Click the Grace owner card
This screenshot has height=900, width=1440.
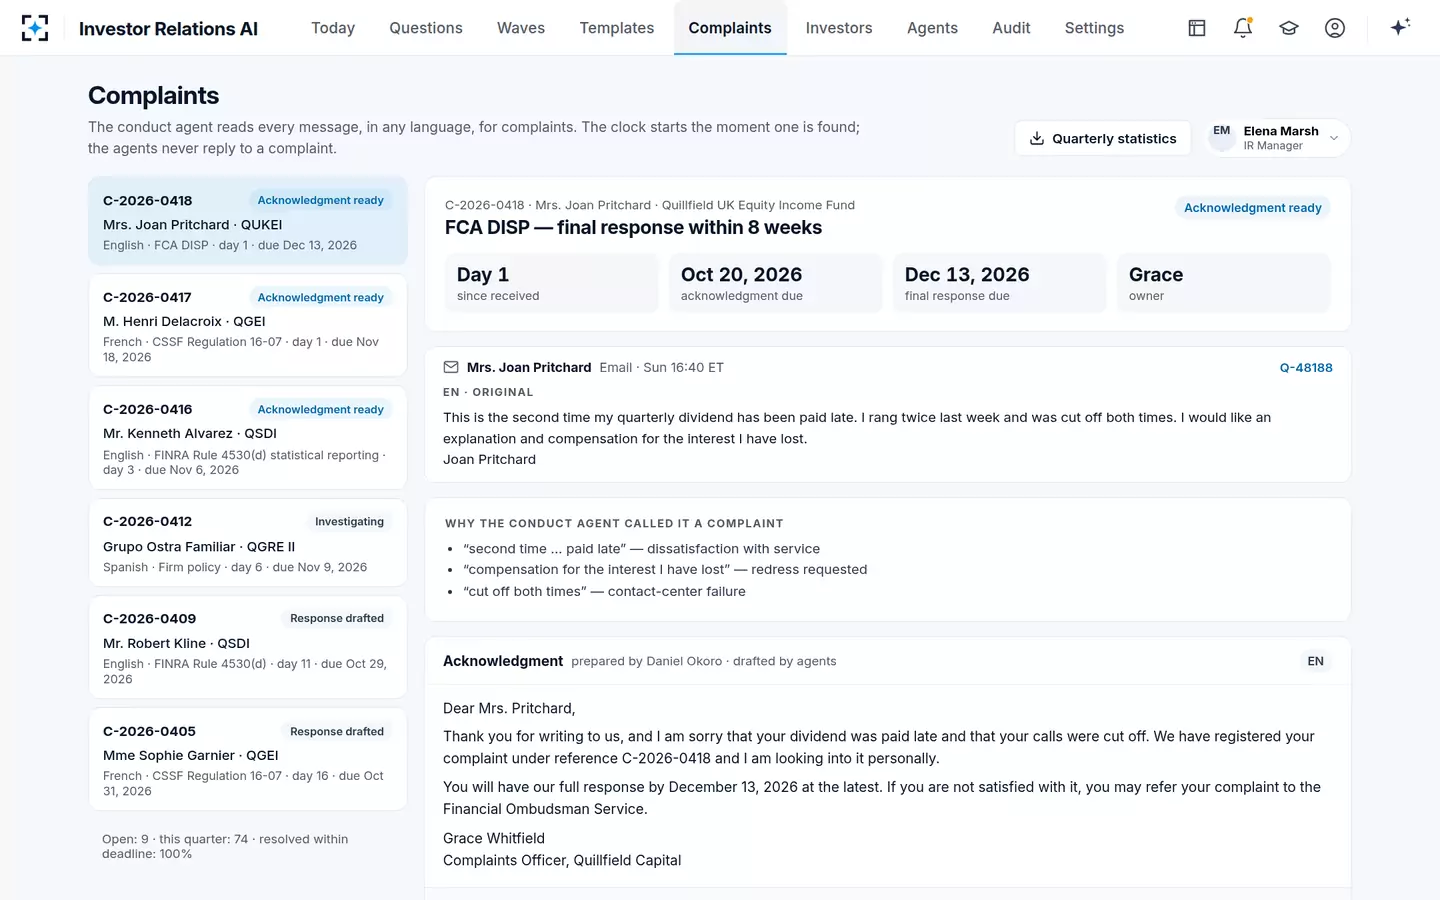[x=1224, y=283]
